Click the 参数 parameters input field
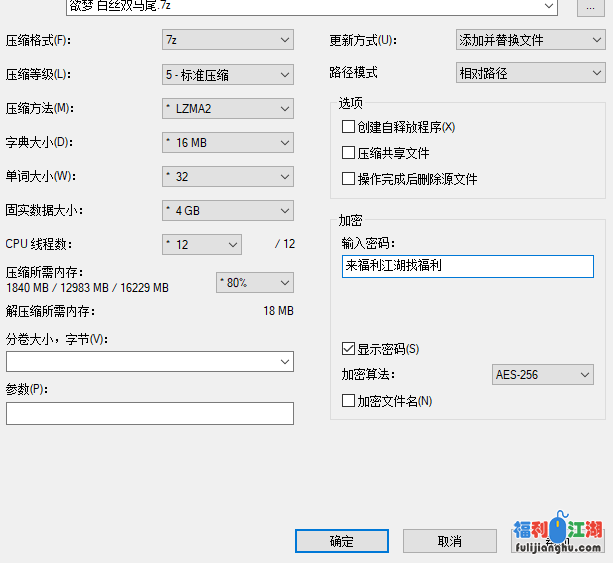 [149, 413]
